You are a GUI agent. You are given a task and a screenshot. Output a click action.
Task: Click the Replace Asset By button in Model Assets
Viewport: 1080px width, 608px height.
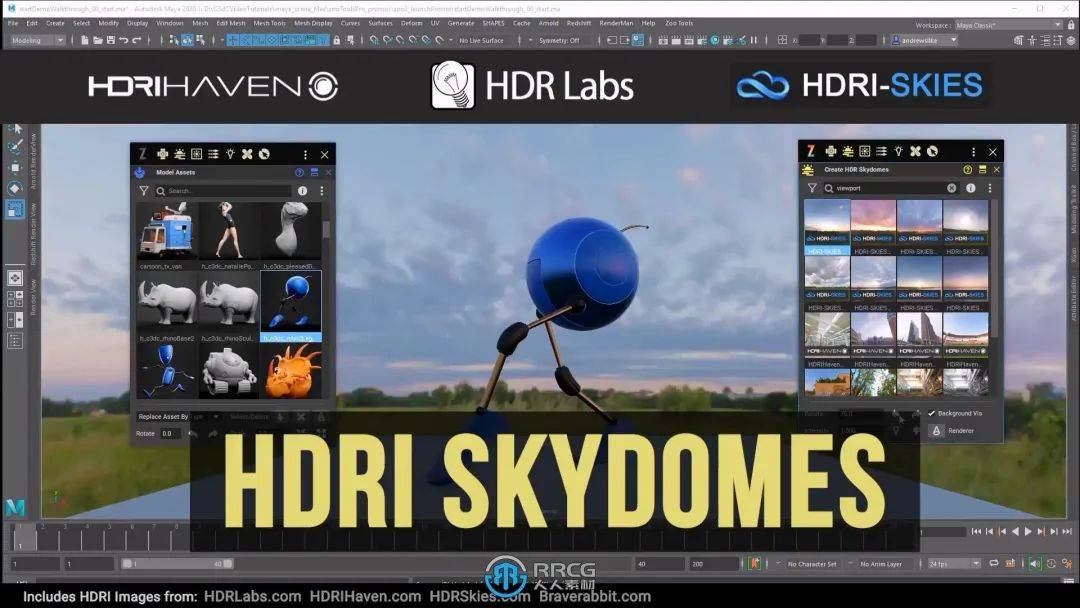click(165, 416)
